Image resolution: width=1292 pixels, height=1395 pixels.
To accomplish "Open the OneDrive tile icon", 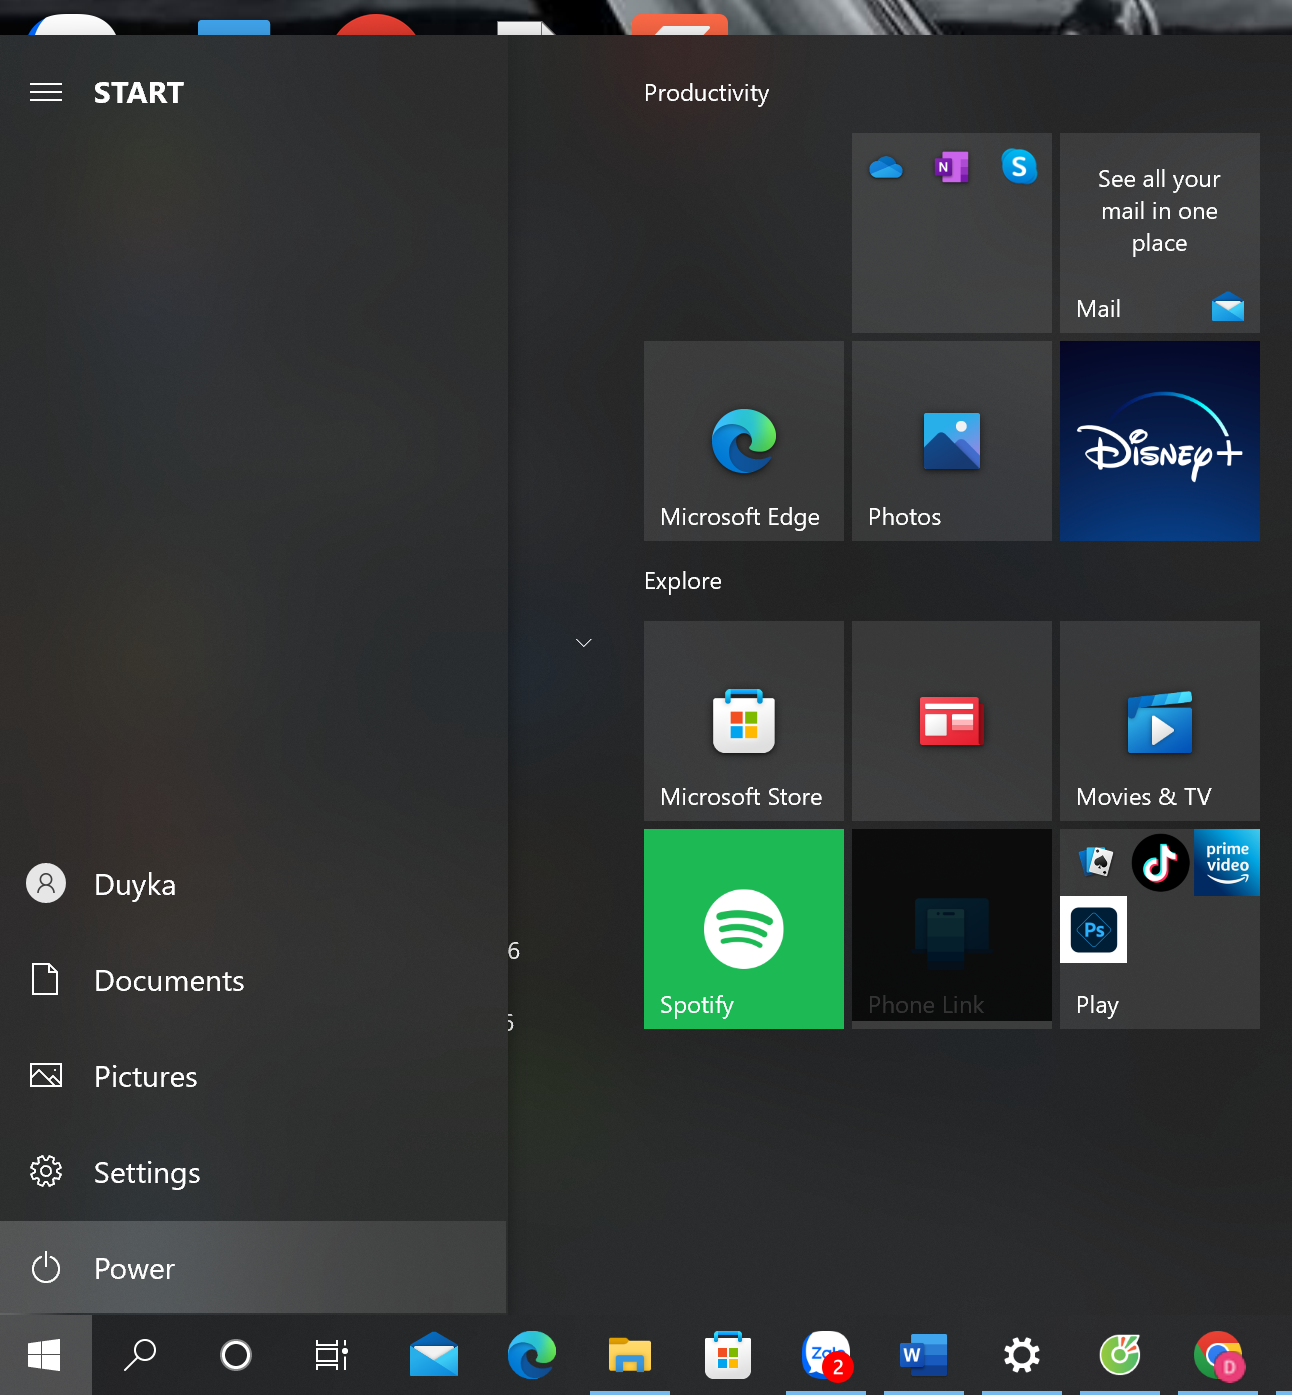I will [x=885, y=167].
